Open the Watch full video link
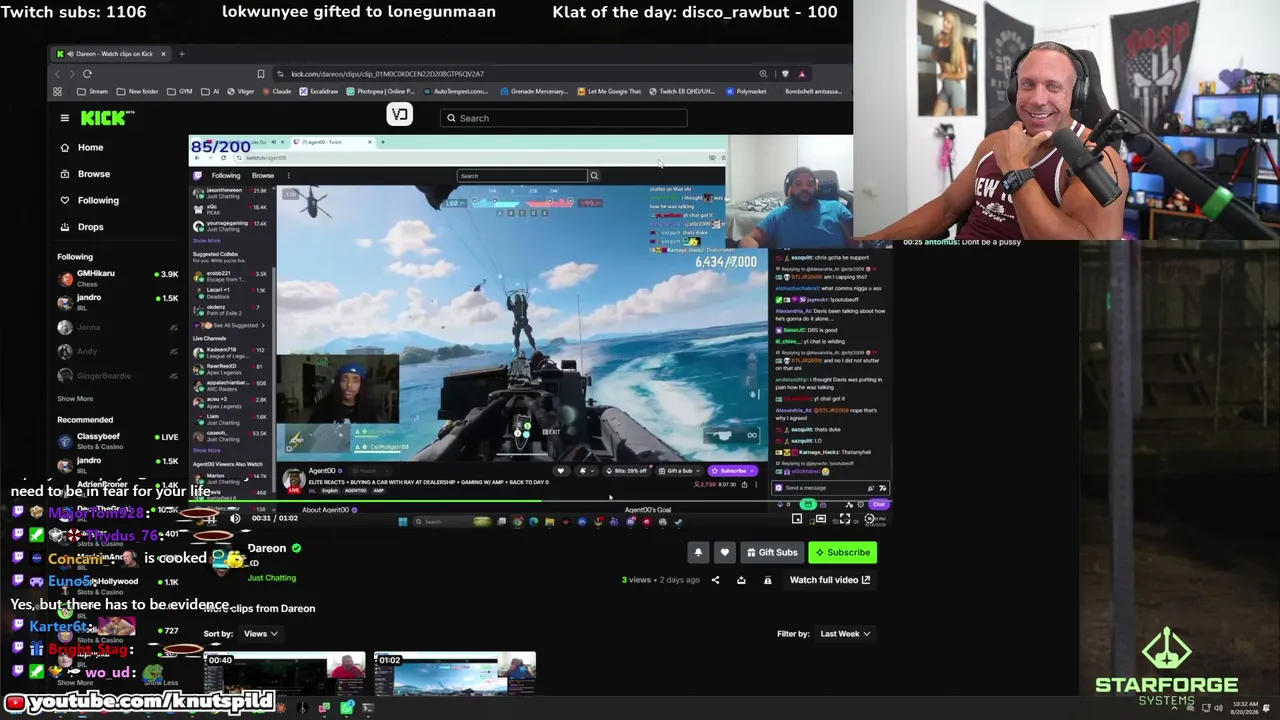 tap(830, 580)
